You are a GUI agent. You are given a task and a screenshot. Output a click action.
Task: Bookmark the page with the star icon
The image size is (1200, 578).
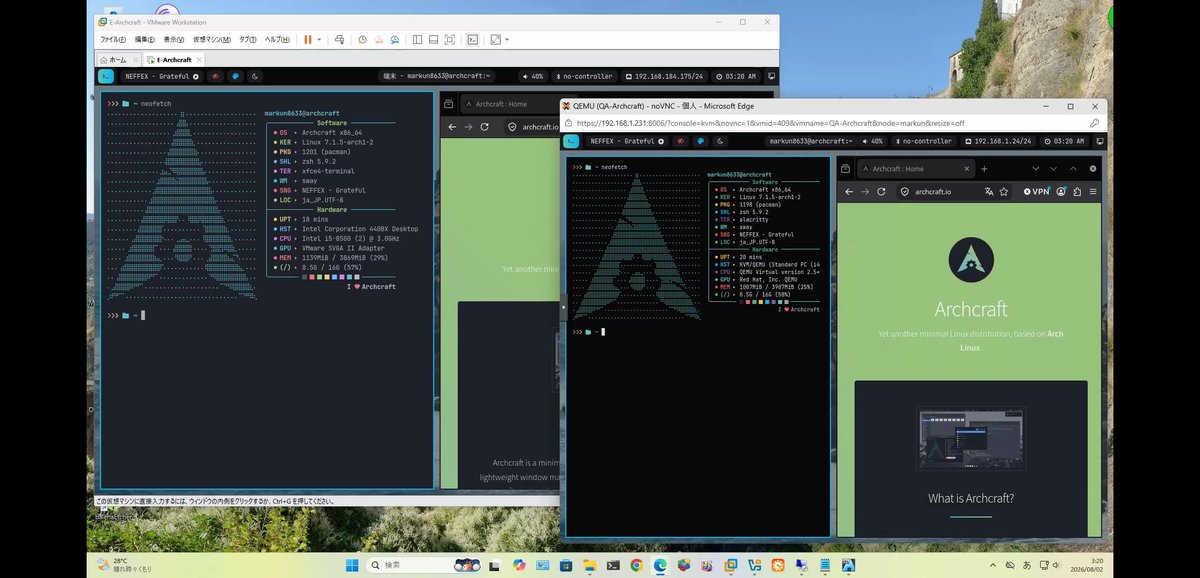click(1005, 191)
